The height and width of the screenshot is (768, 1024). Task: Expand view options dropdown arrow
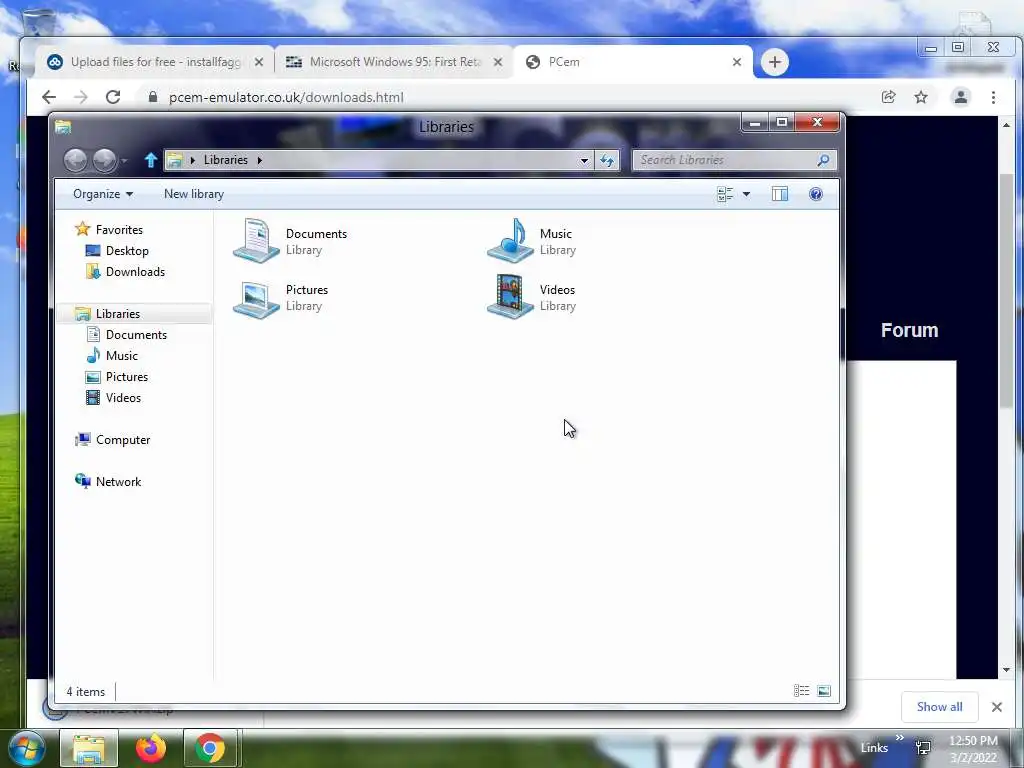(x=746, y=194)
